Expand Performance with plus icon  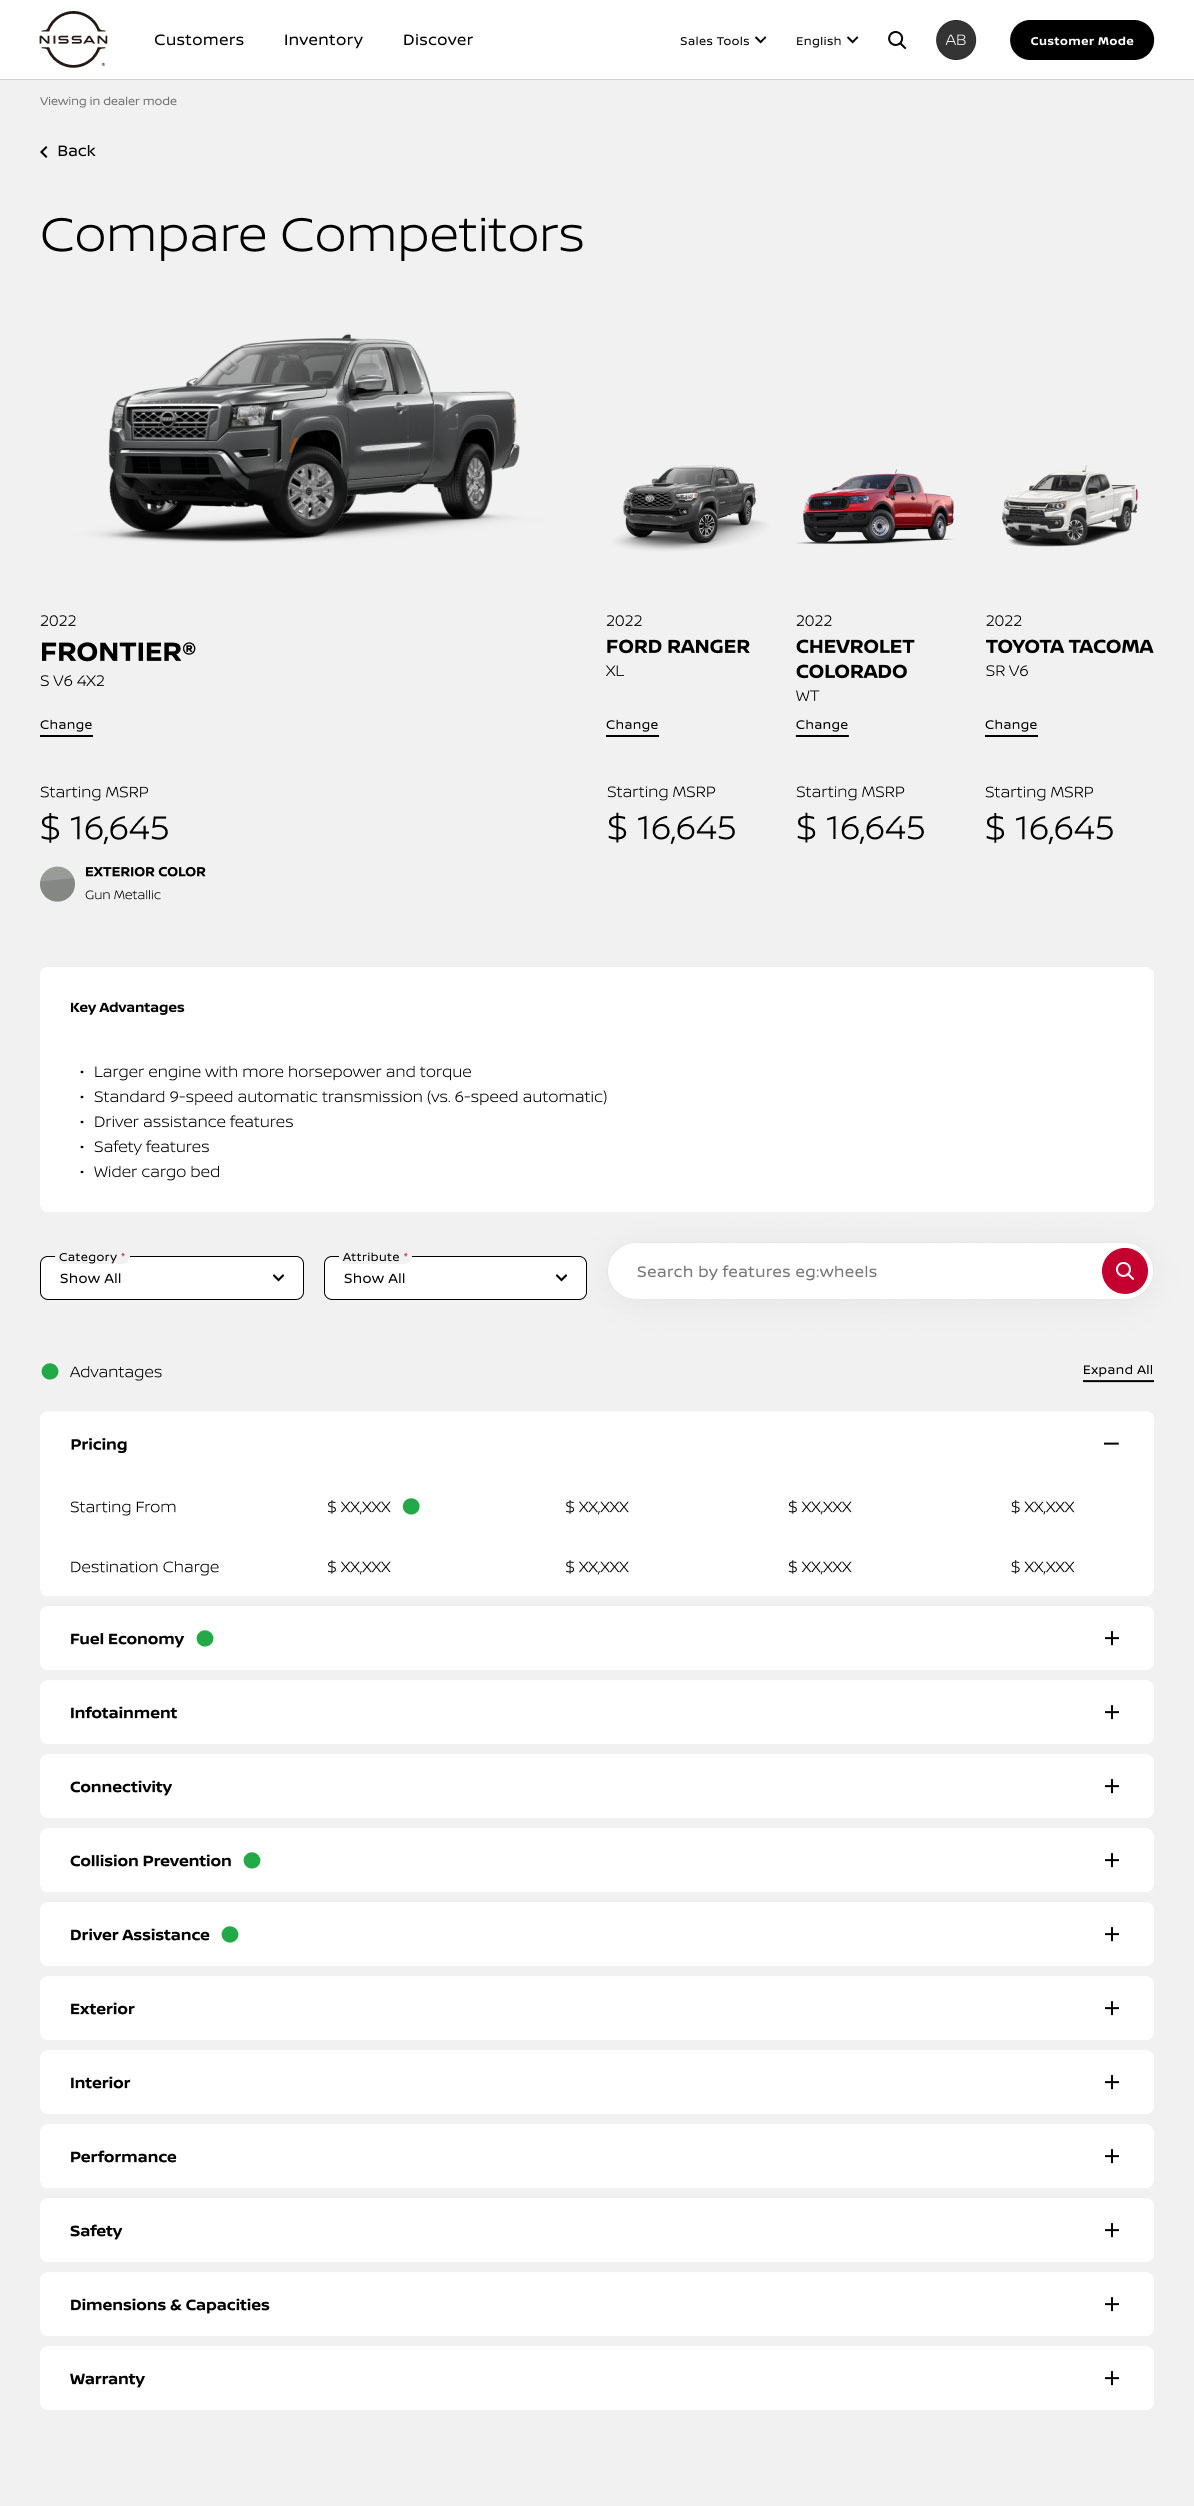[1111, 2156]
